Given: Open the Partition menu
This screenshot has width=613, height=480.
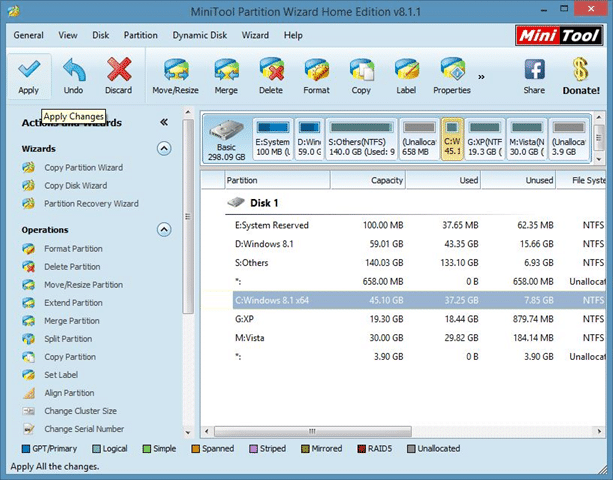Looking at the screenshot, I should tap(140, 35).
